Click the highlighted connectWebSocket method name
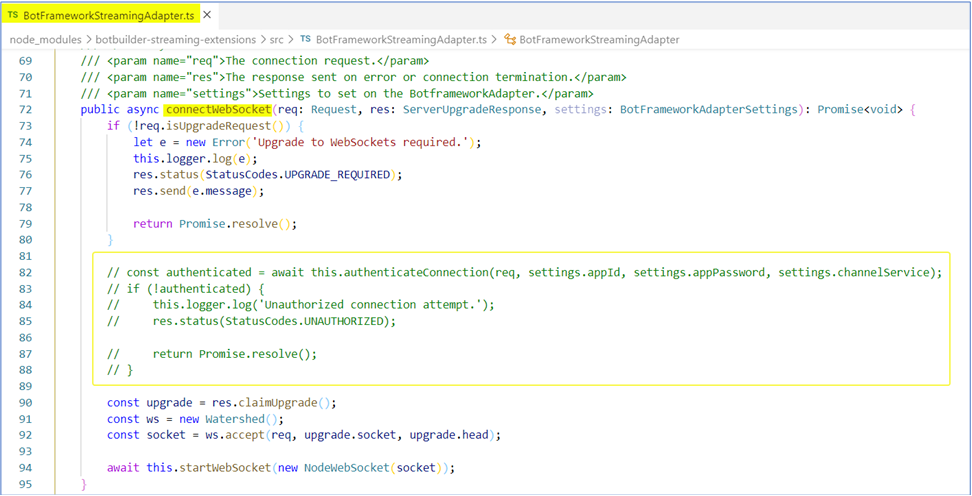This screenshot has height=496, width=972. pos(218,110)
